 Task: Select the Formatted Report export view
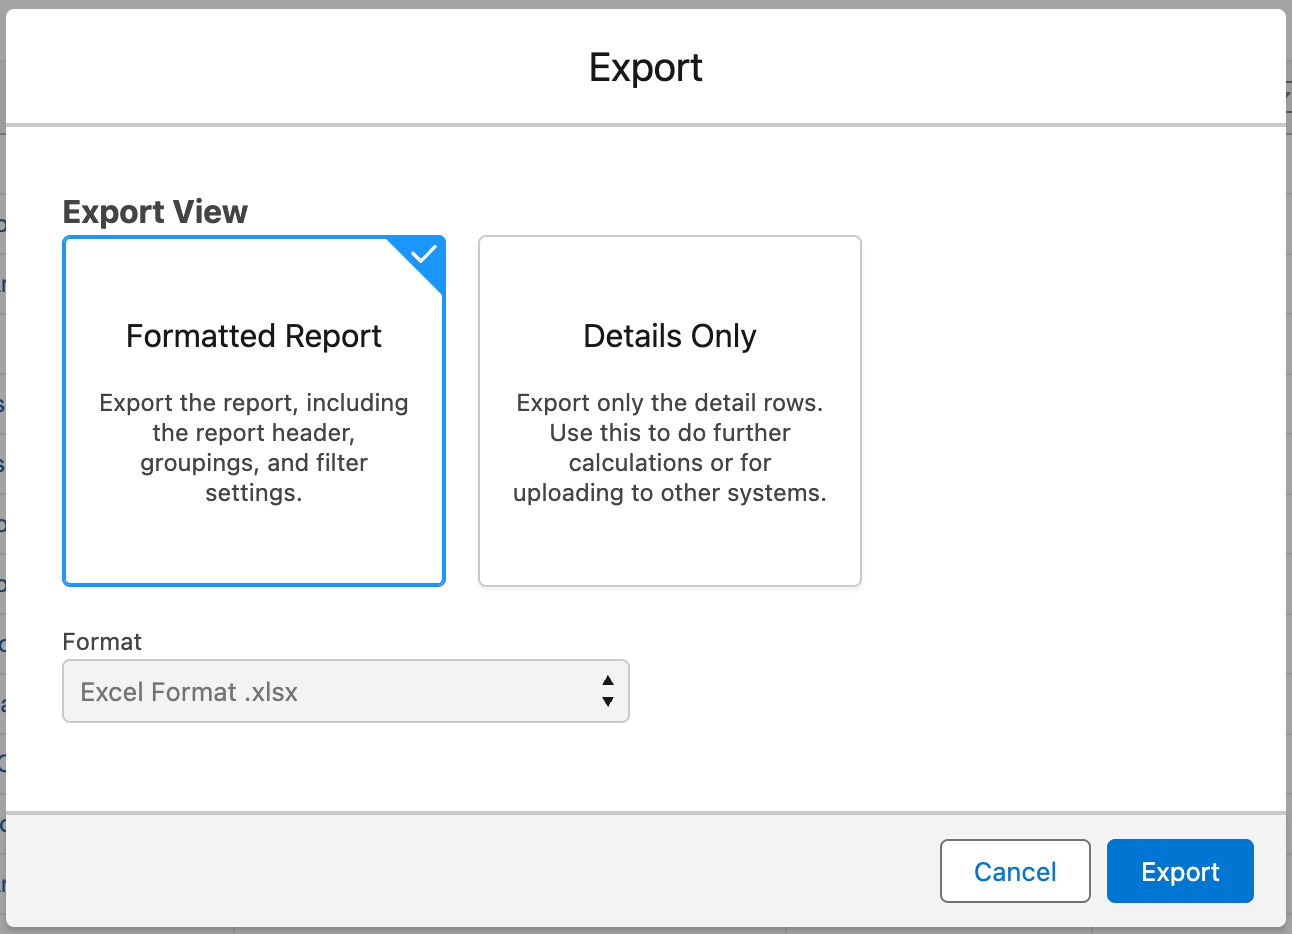pos(253,410)
